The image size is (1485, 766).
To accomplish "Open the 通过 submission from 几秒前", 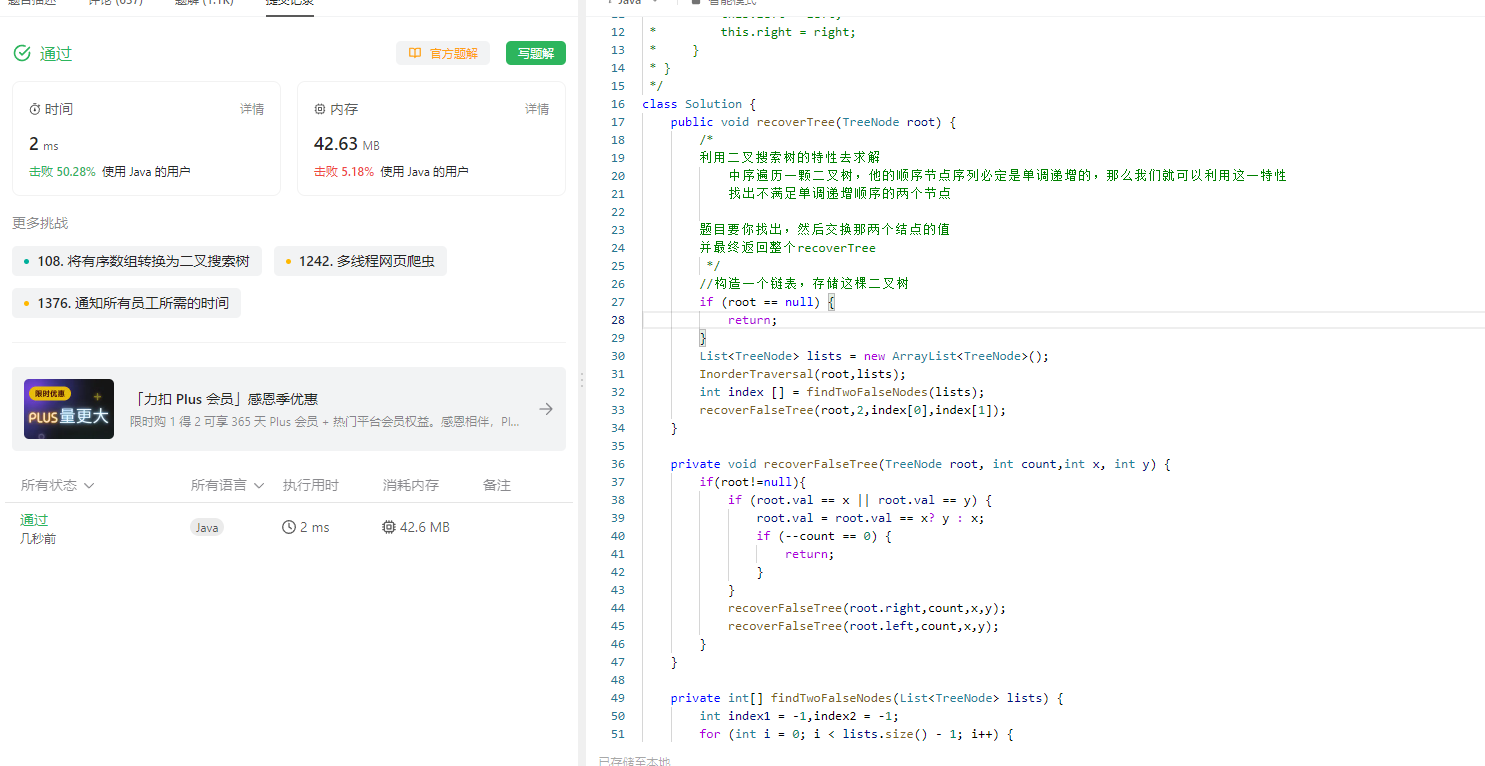I will pos(34,520).
